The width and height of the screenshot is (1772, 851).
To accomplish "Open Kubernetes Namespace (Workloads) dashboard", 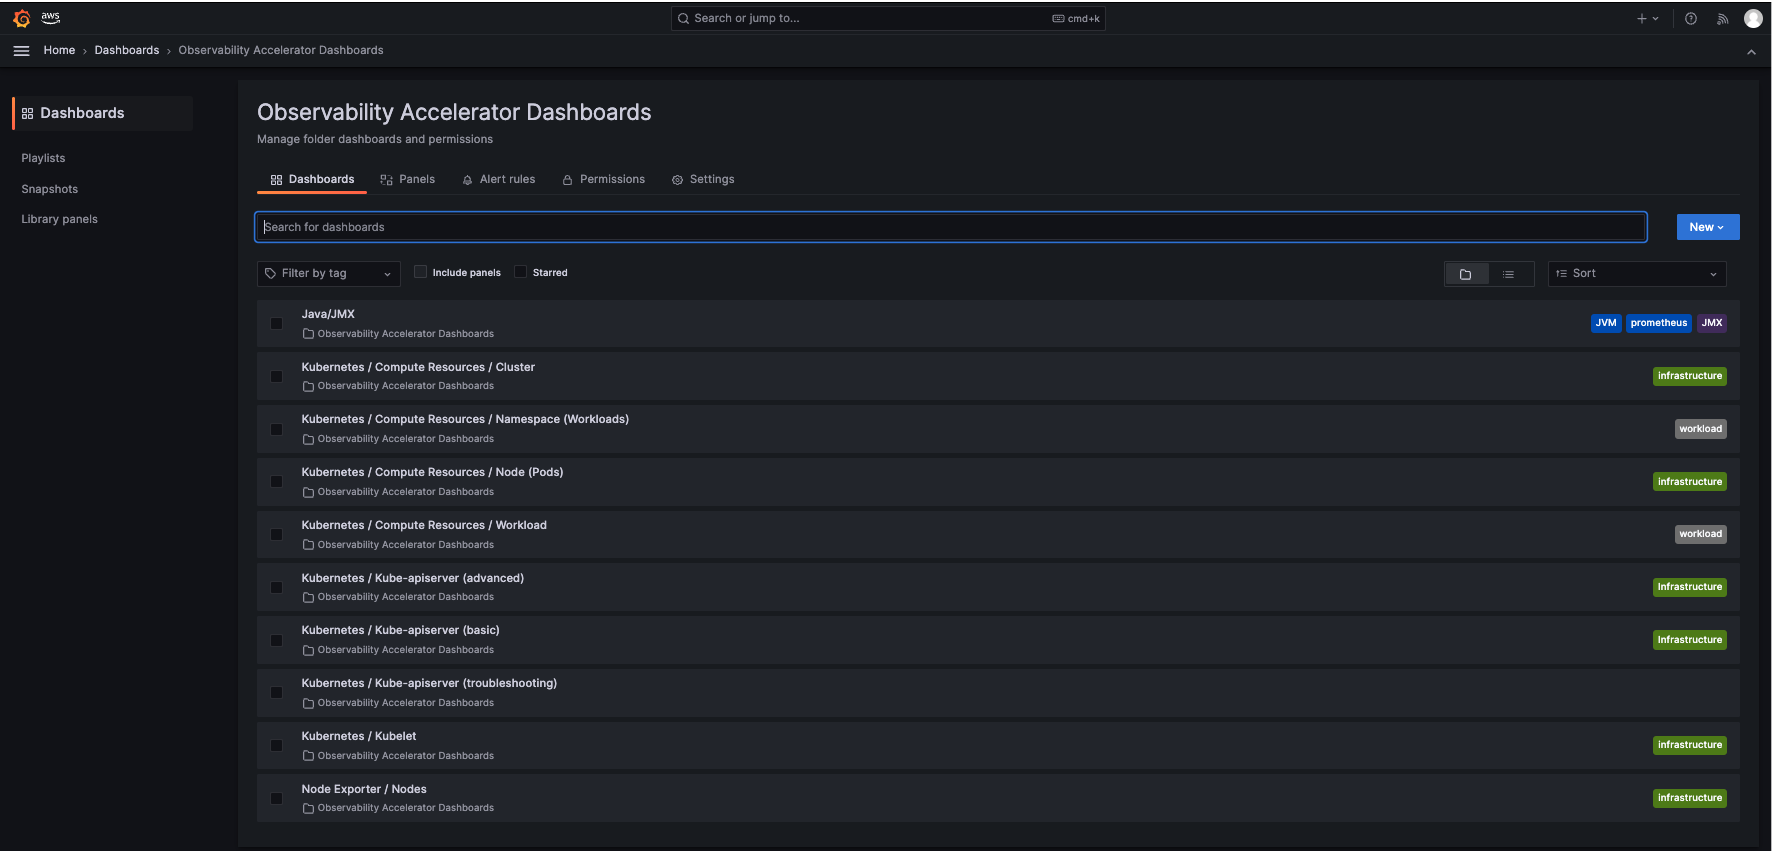I will (x=465, y=419).
